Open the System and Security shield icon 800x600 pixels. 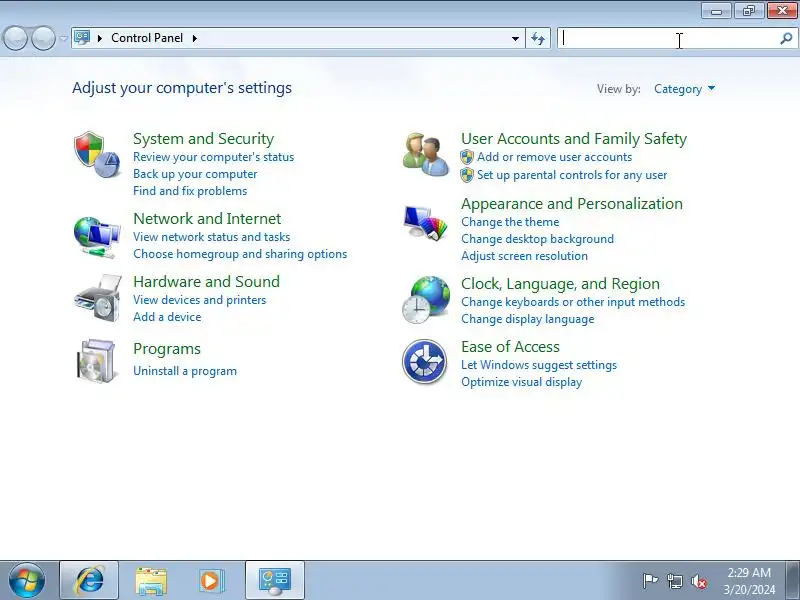97,155
